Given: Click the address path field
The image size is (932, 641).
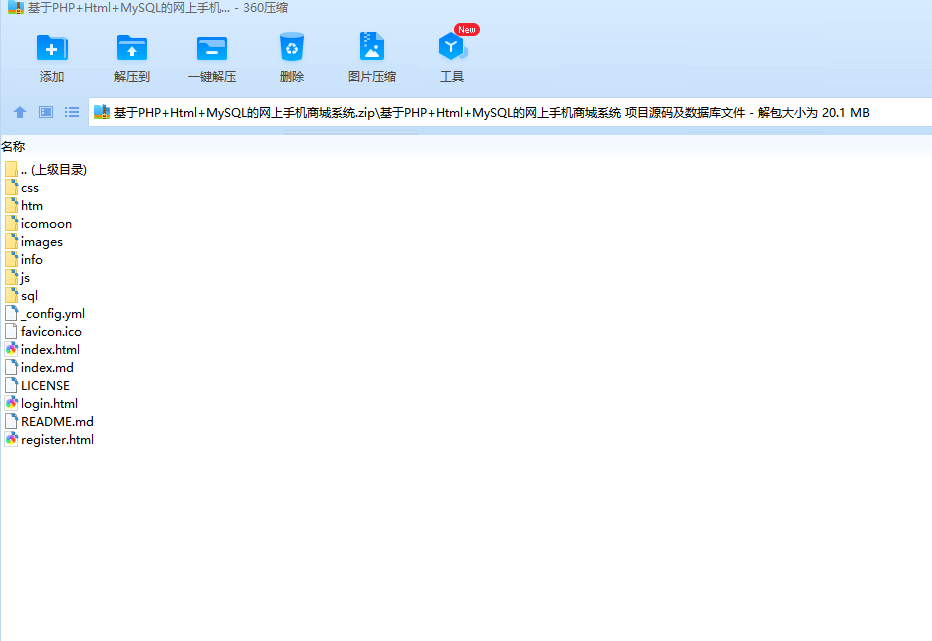Looking at the screenshot, I should click(510, 112).
